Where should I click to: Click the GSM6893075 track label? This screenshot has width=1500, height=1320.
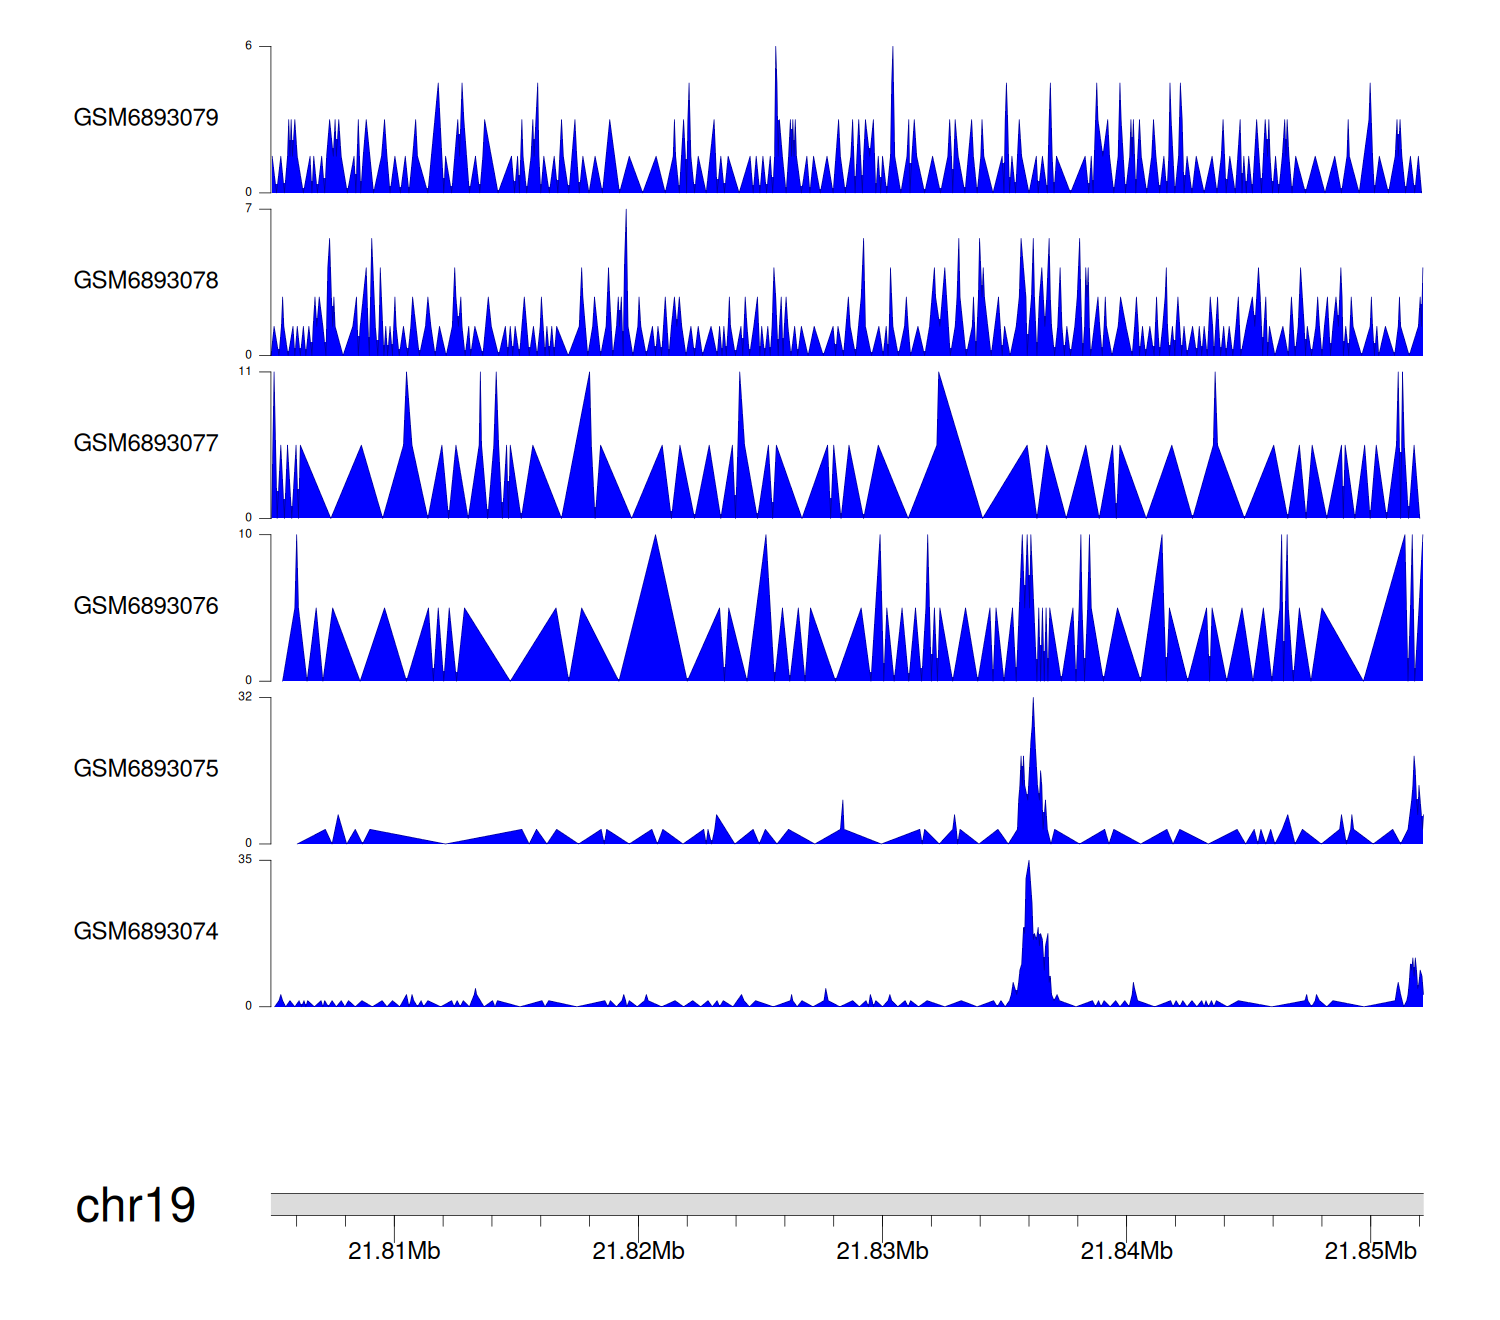146,769
